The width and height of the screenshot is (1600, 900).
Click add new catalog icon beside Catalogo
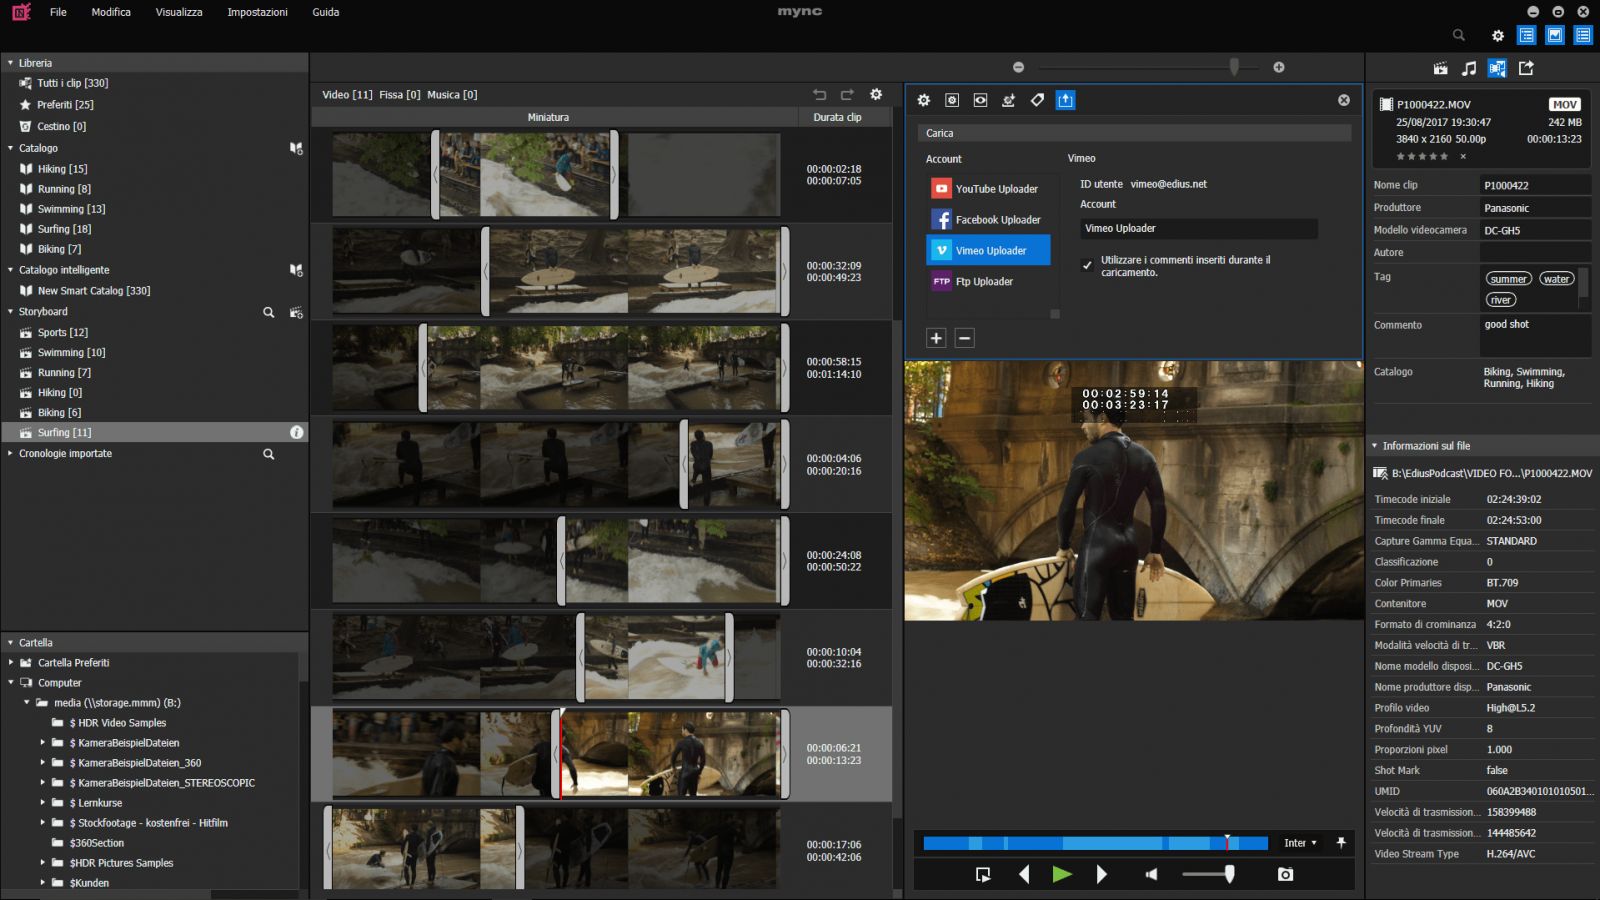click(296, 148)
